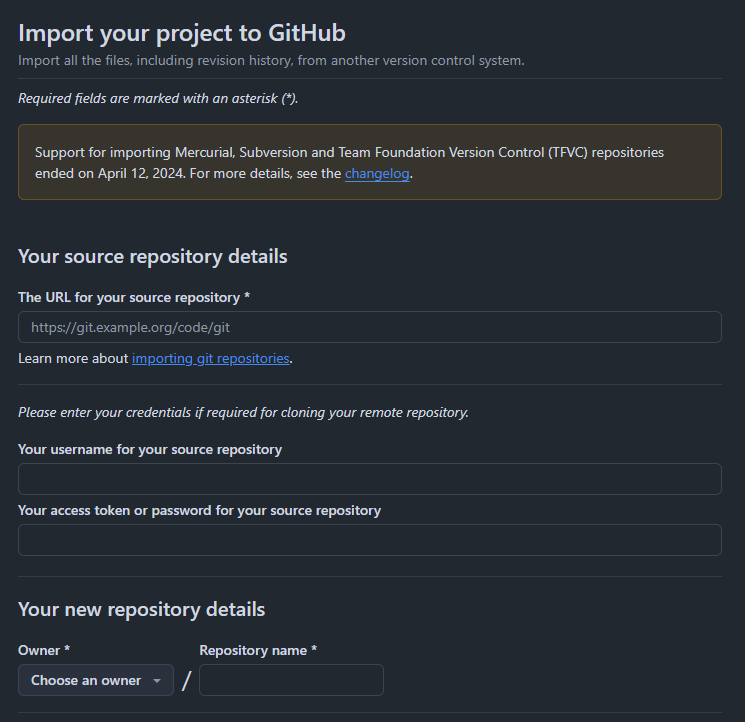The image size is (745, 722).
Task: Click the 'Import your project to GitHub' heading
Action: 182,33
